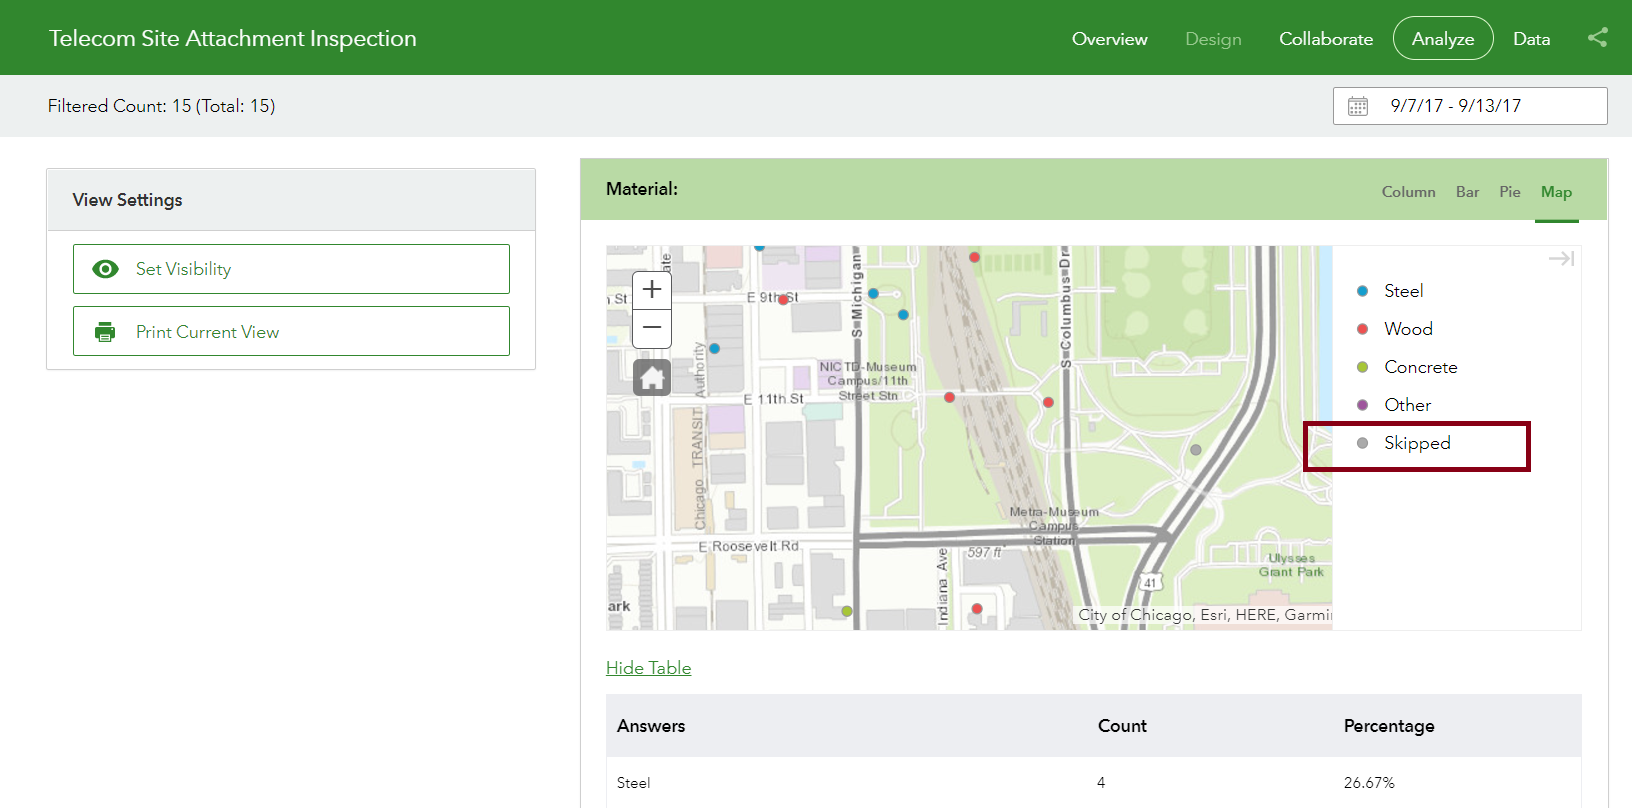This screenshot has height=808, width=1632.
Task: Click the eye icon for Set Visibility
Action: pyautogui.click(x=105, y=269)
